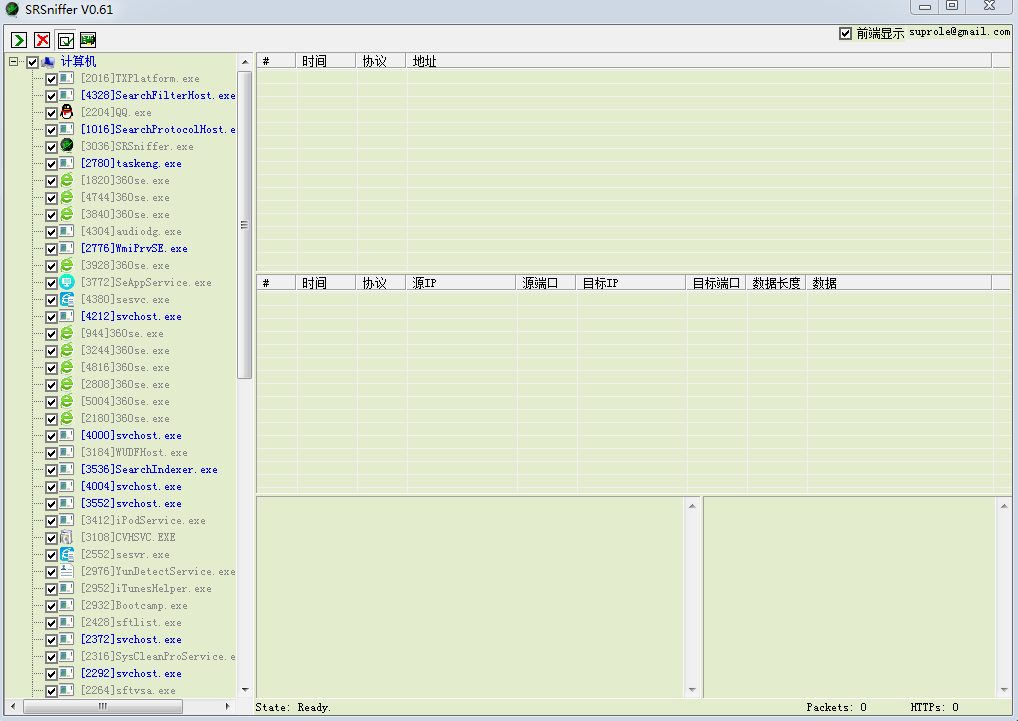Click the 数据长度 column header
1018x721 pixels.
(776, 283)
